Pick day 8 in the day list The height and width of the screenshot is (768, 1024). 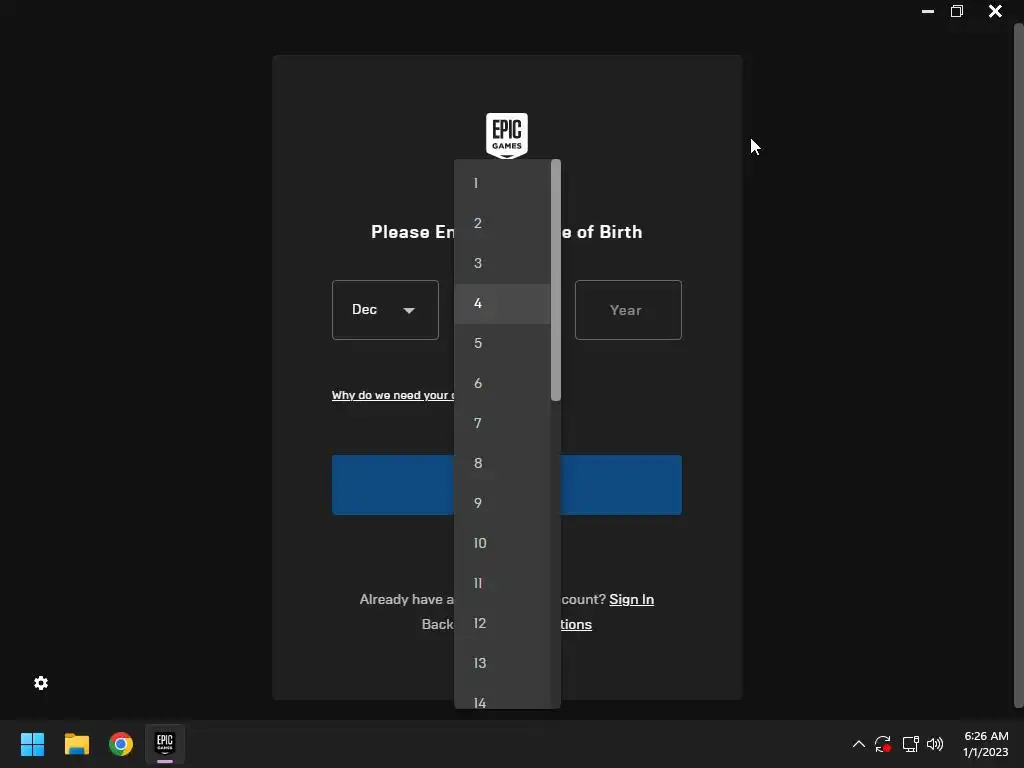pyautogui.click(x=502, y=463)
